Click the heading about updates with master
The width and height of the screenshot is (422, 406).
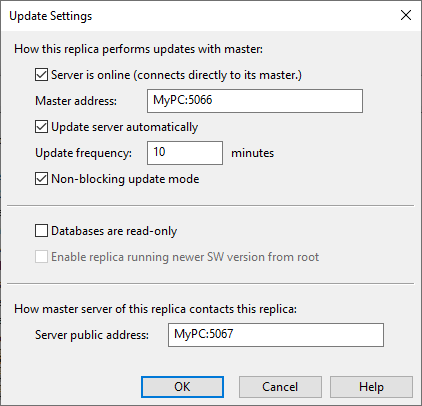coord(139,49)
